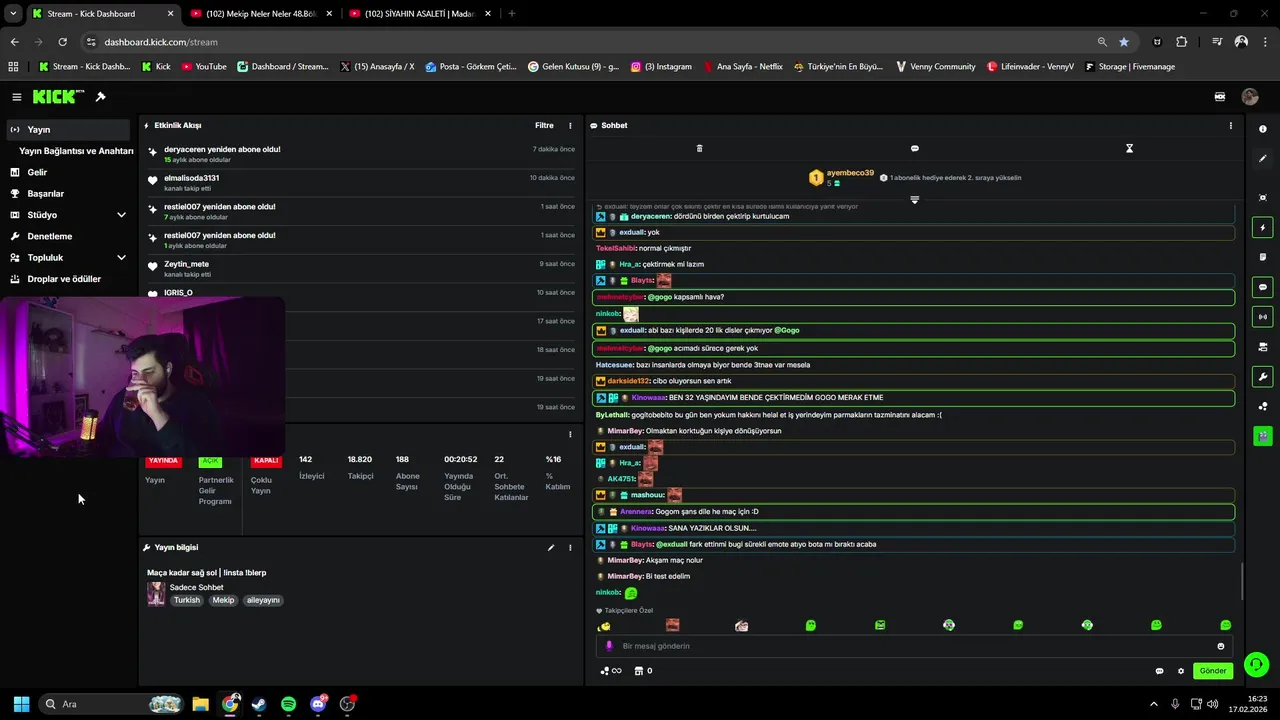The height and width of the screenshot is (720, 1280).
Task: Open Etkinlik Akışı three-dot options menu
Action: pos(571,126)
